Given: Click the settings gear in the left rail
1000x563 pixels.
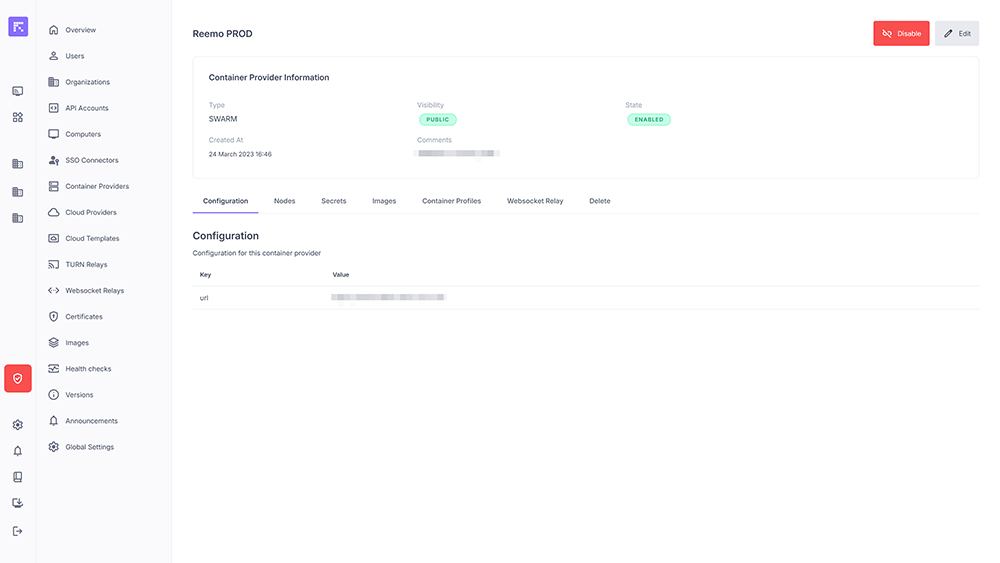Looking at the screenshot, I should click(18, 425).
